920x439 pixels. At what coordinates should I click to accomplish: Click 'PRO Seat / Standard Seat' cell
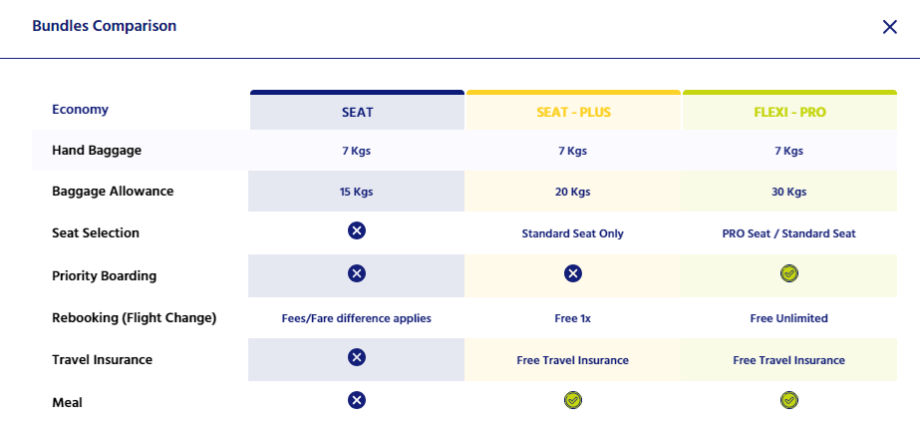coord(789,234)
